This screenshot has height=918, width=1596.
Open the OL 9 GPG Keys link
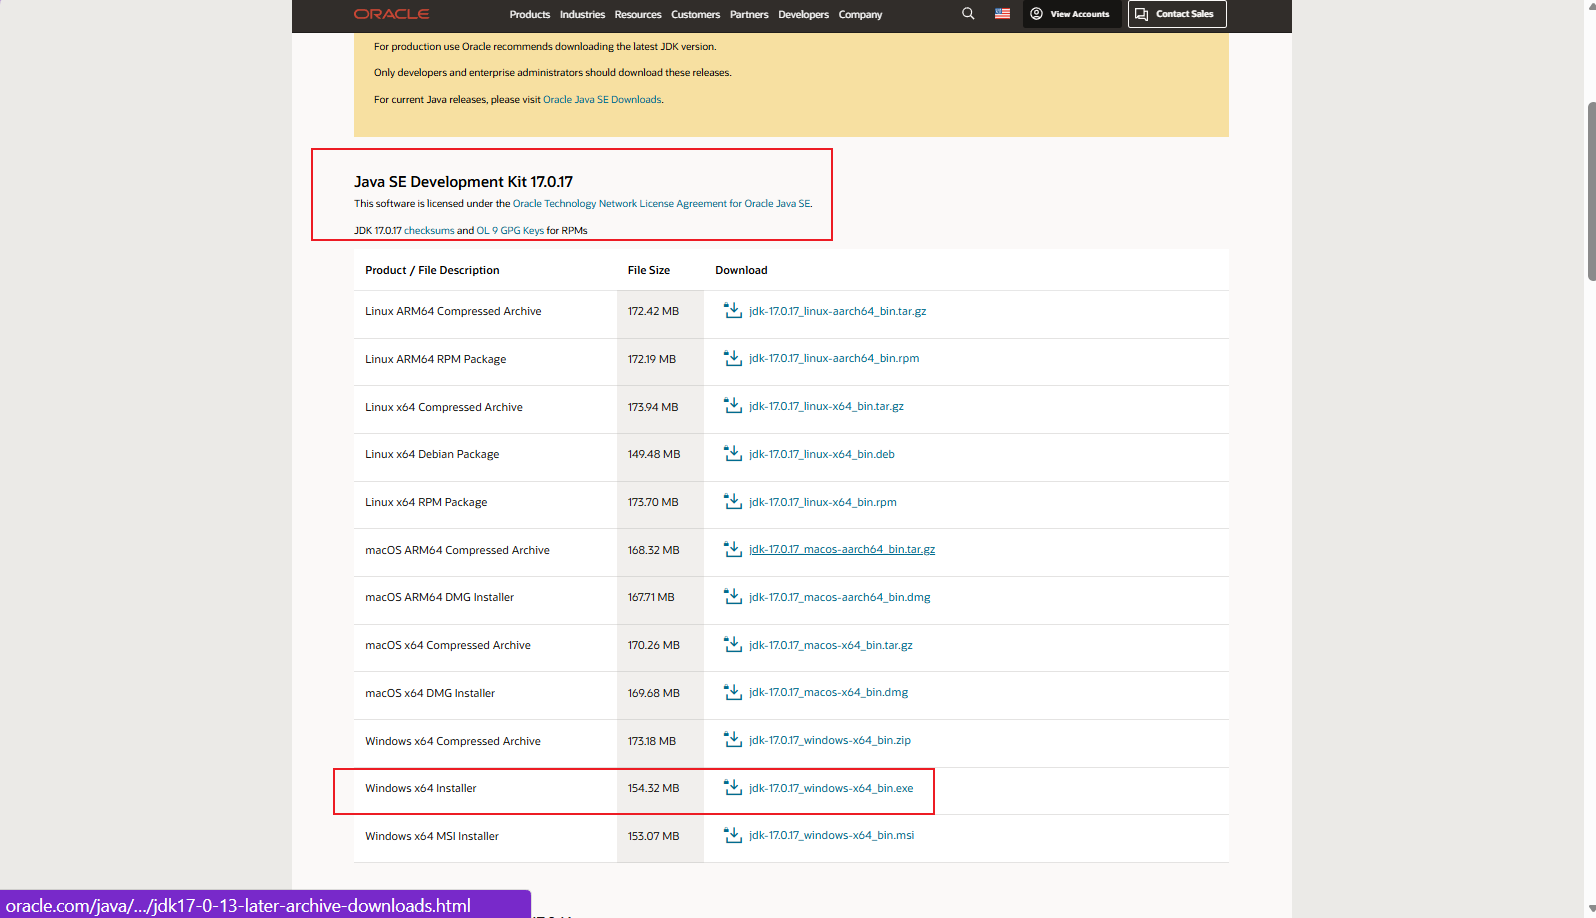[x=510, y=231]
